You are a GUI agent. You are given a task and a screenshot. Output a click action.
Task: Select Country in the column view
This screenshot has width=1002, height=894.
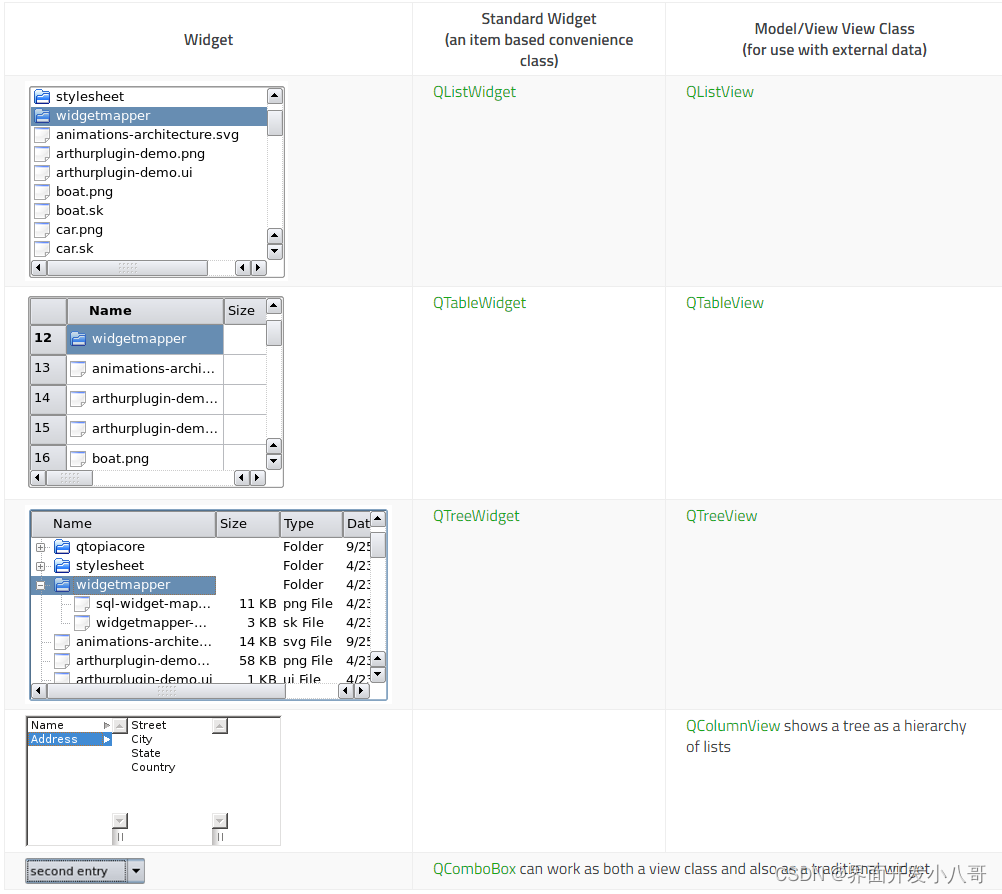(x=153, y=767)
